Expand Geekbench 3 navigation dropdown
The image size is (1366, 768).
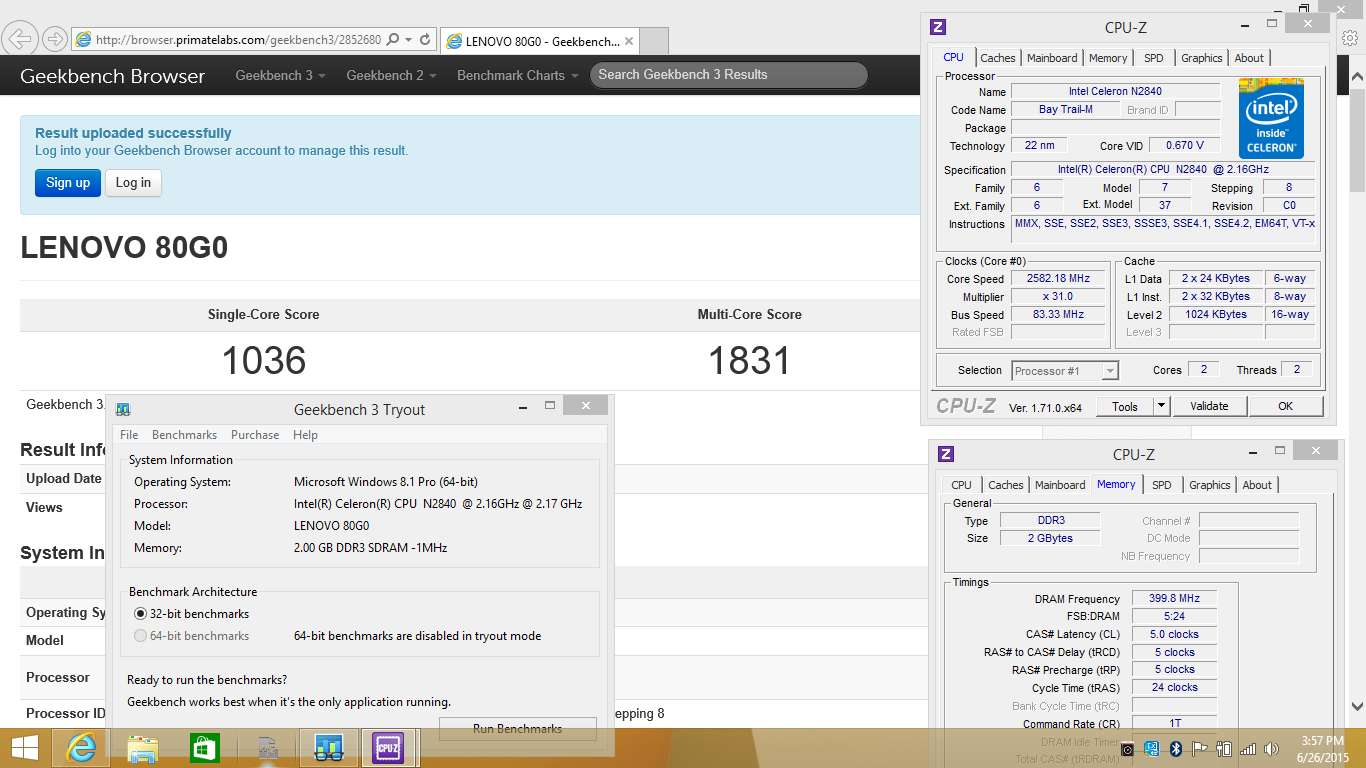coord(280,75)
